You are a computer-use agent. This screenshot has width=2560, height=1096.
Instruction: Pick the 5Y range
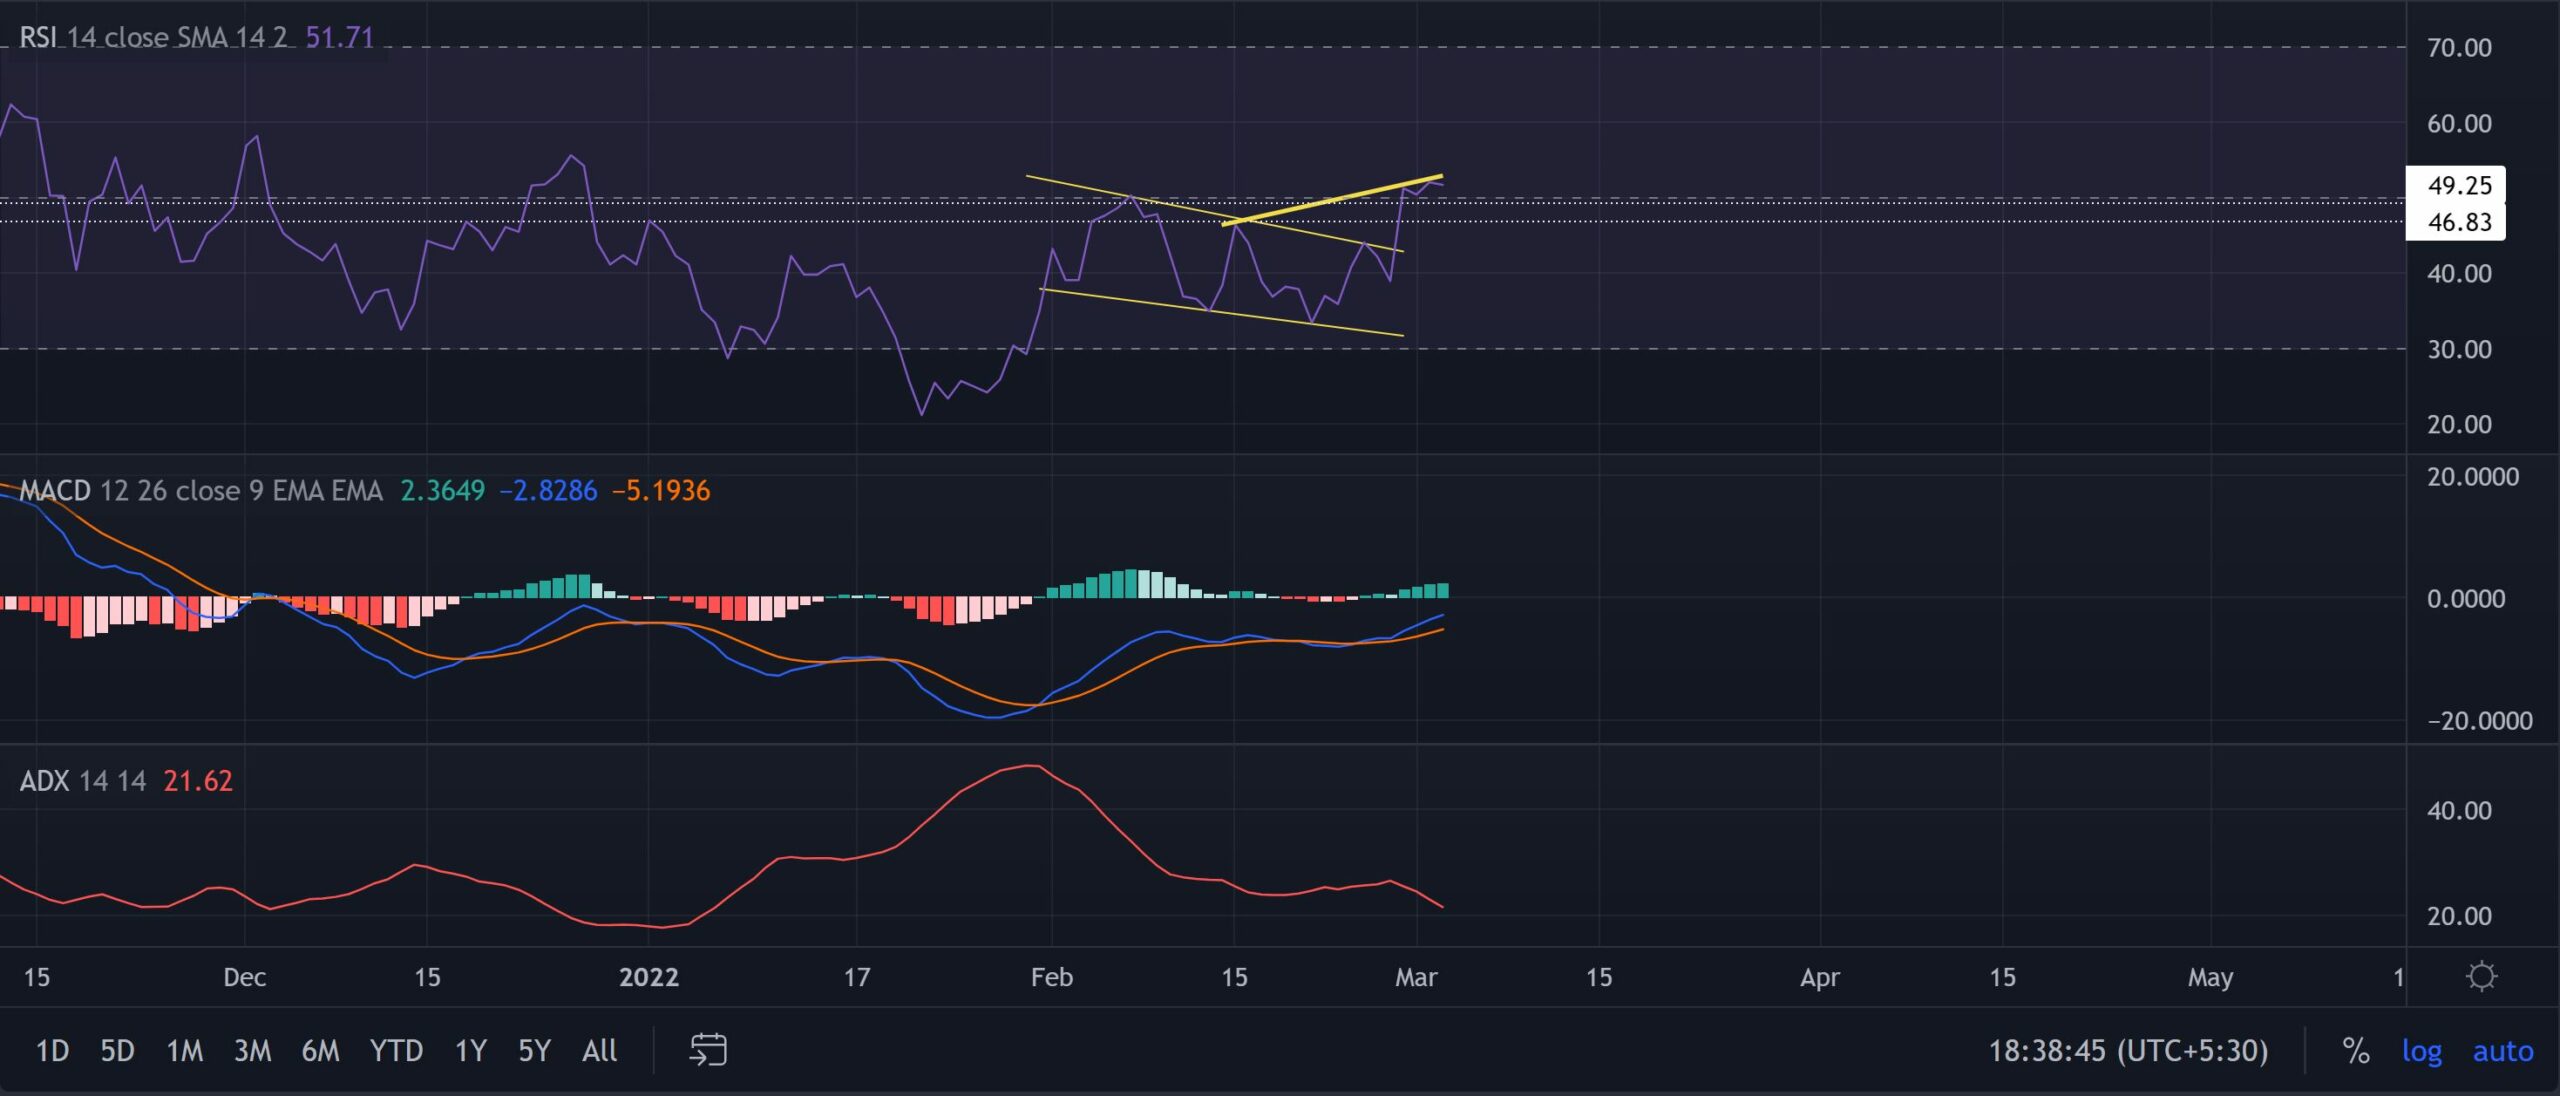[x=534, y=1051]
